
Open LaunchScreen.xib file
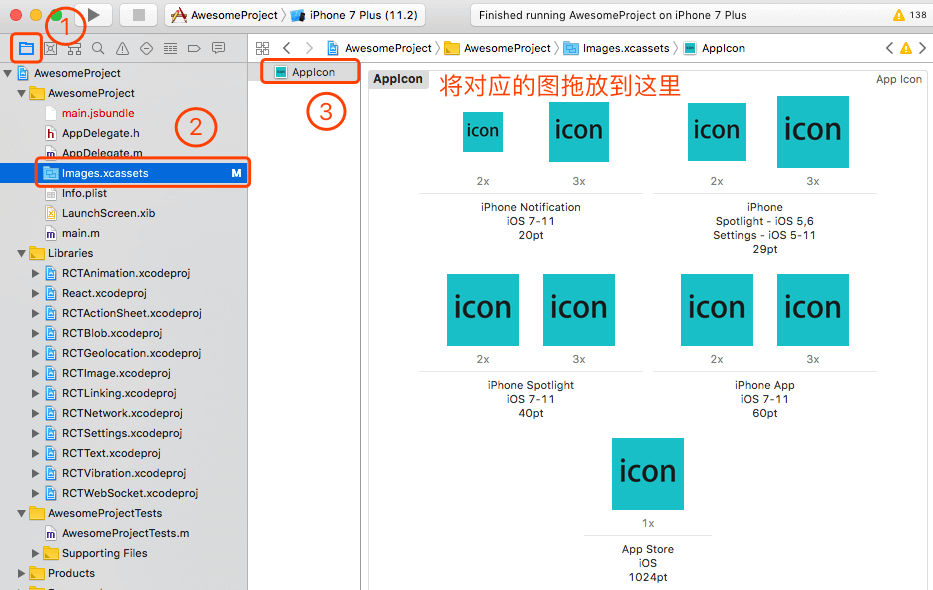(108, 213)
